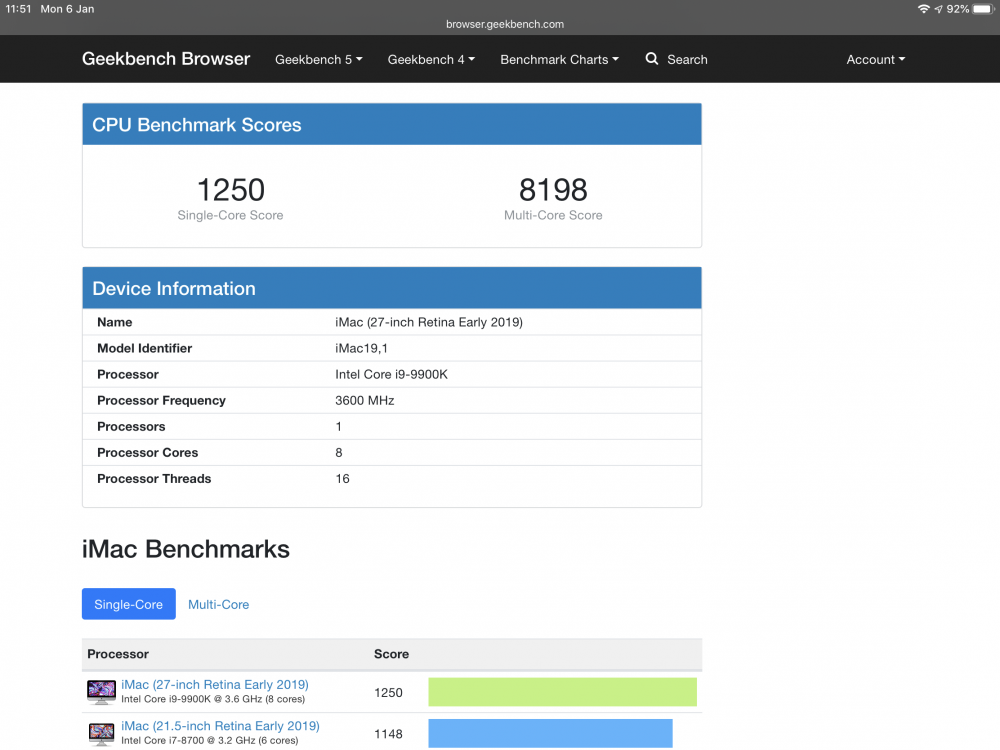Image resolution: width=1000 pixels, height=750 pixels.
Task: Click the blue 1148 score bar
Action: click(x=550, y=733)
